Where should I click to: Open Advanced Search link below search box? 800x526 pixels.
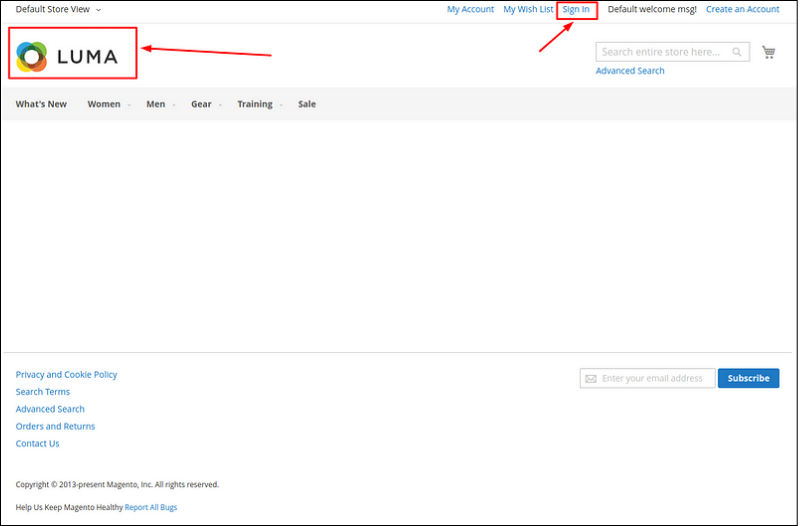630,71
